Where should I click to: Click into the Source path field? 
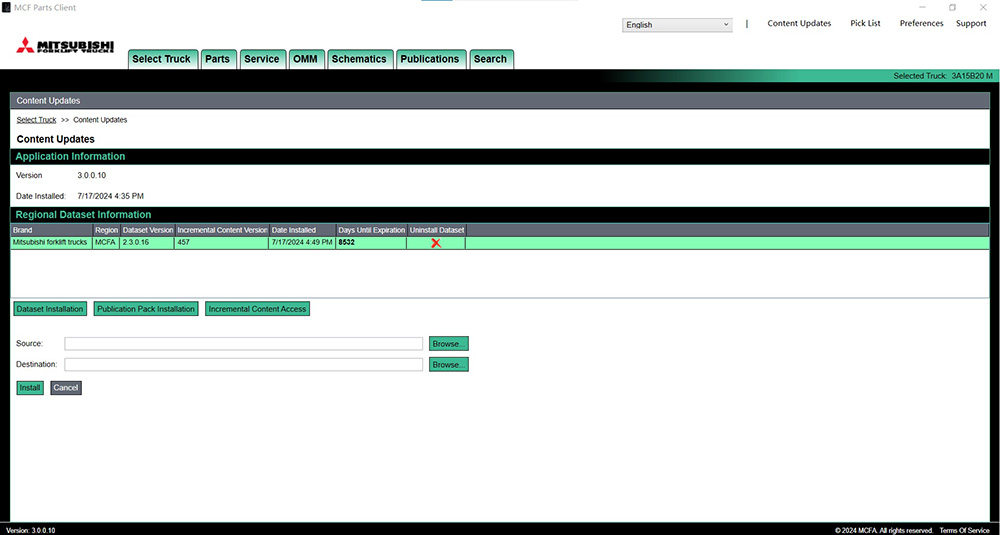click(244, 344)
